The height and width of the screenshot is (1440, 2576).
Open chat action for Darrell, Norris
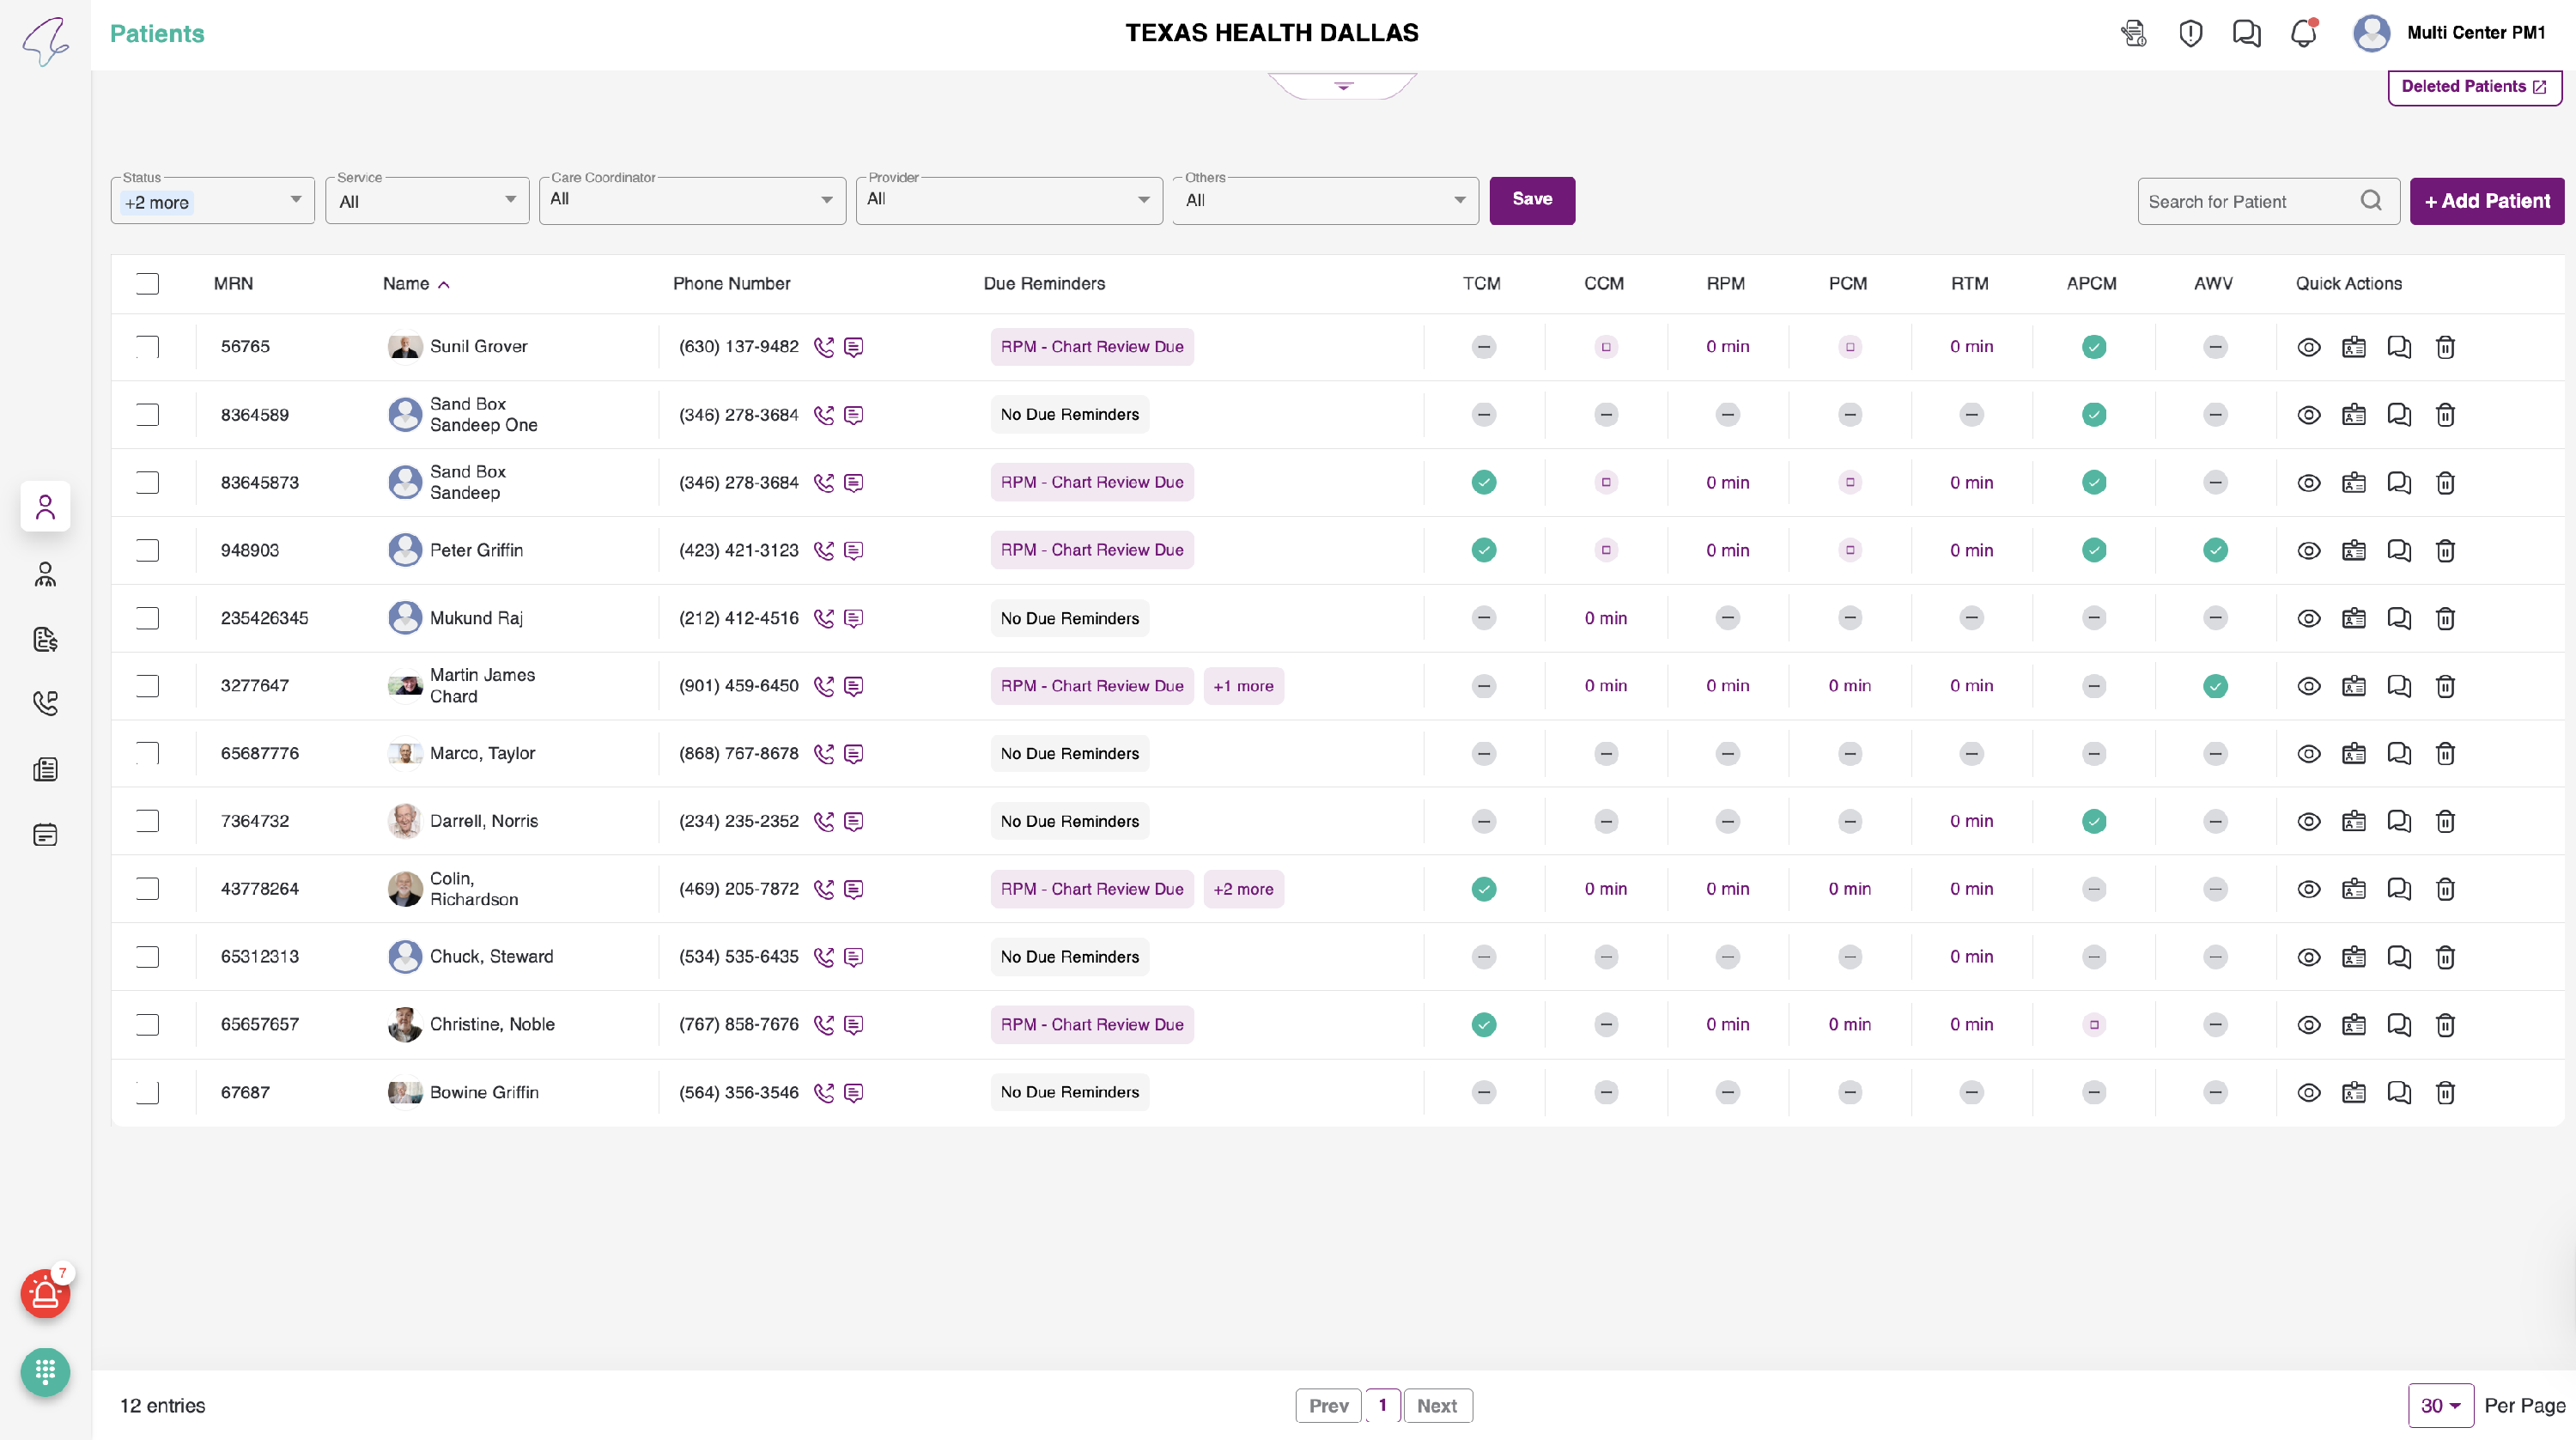click(2399, 821)
